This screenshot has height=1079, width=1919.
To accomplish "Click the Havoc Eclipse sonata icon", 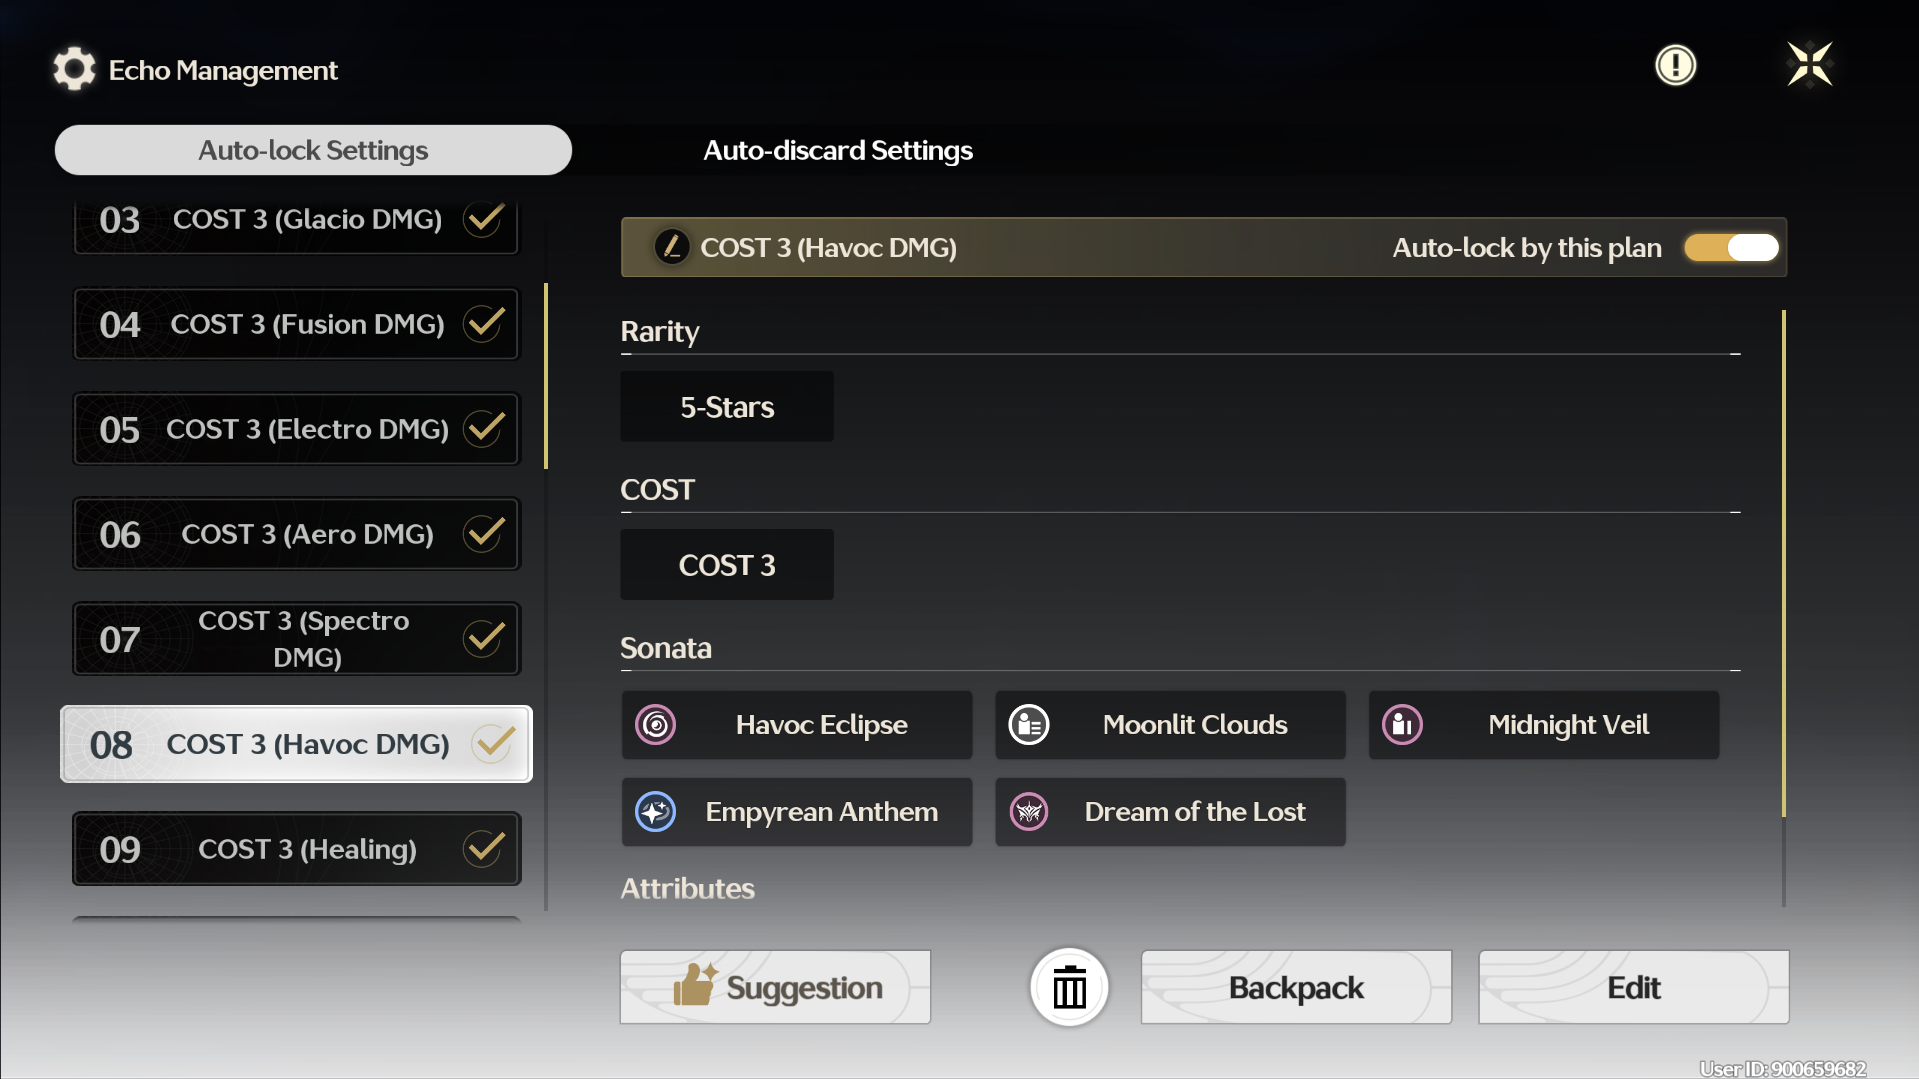I will pos(656,725).
